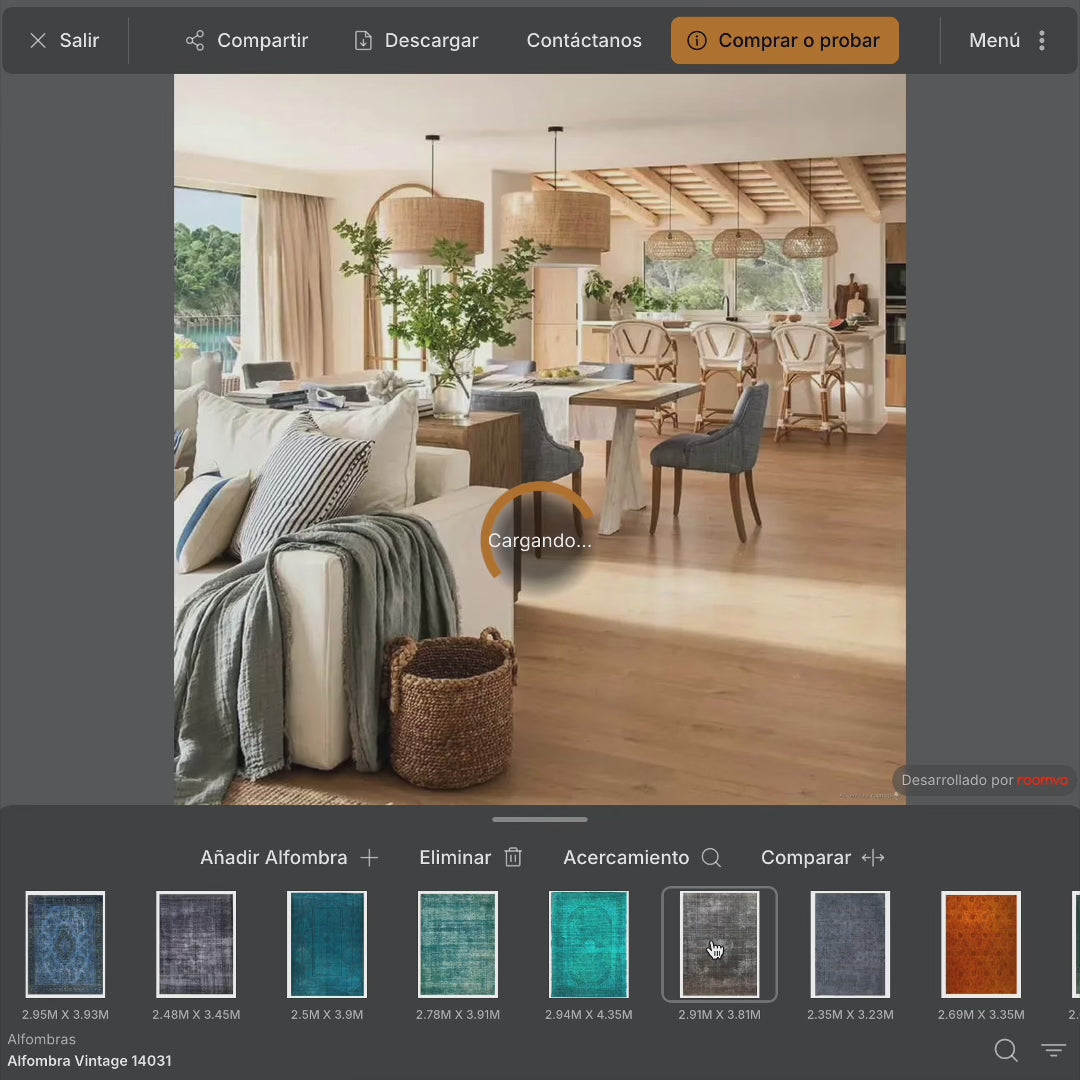Select the green rug 2.78M X 3.91M
The height and width of the screenshot is (1080, 1080).
click(x=458, y=944)
